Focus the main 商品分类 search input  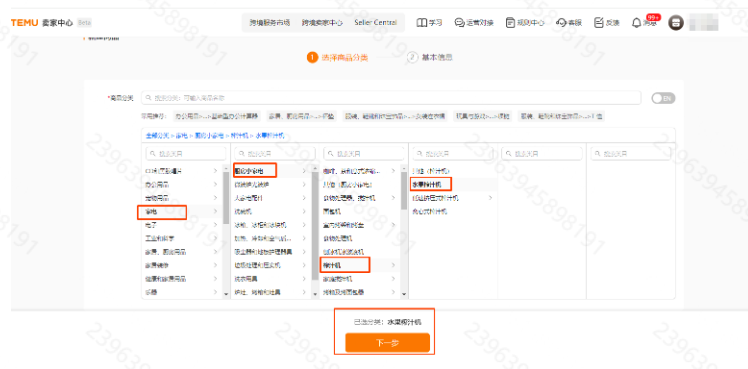pos(391,98)
